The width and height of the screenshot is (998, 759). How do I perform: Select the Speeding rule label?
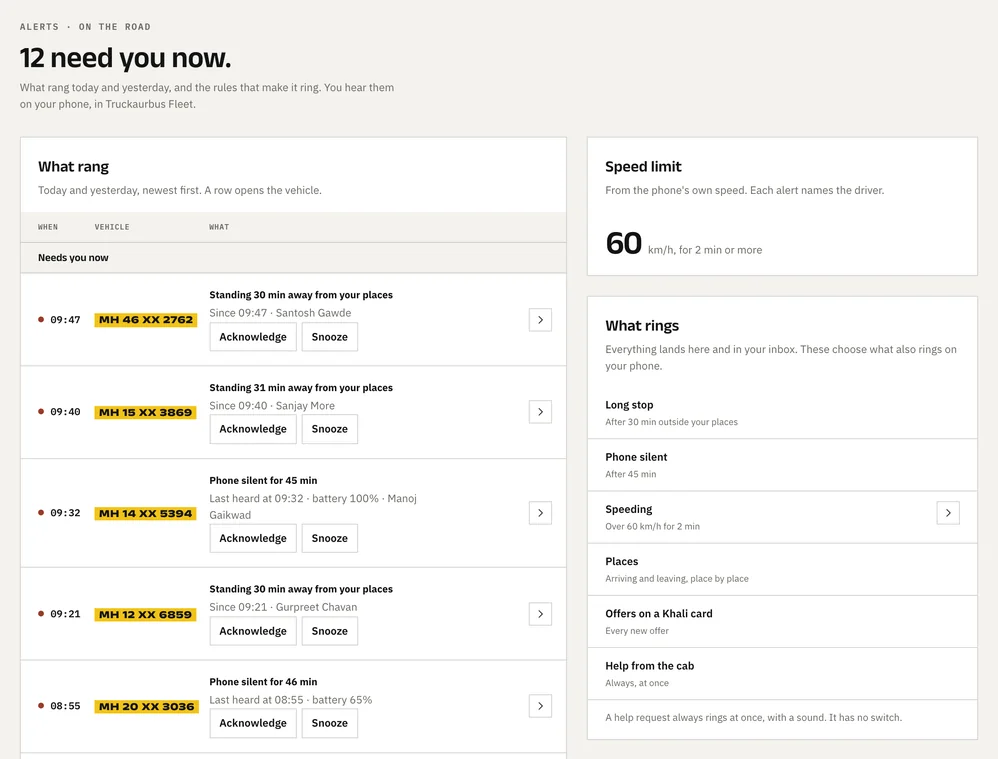(629, 509)
